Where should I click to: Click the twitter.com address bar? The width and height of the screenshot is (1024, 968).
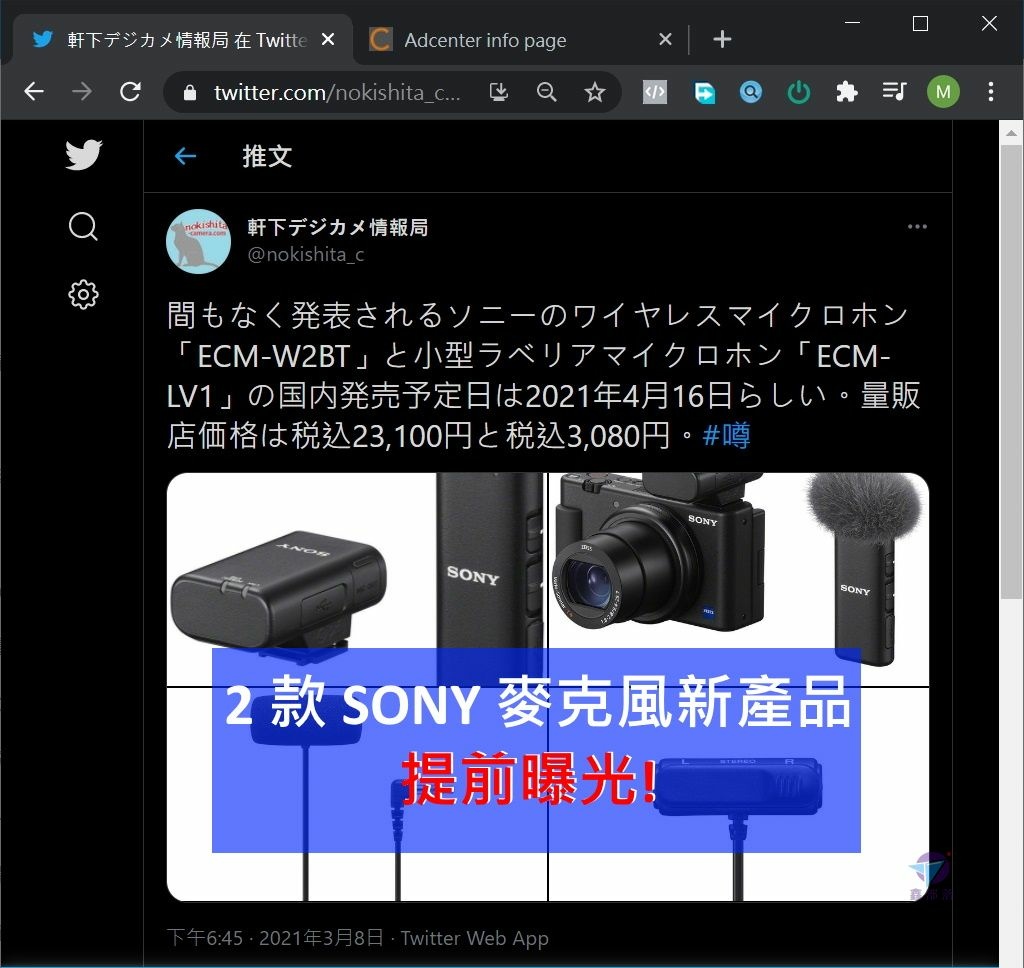click(x=337, y=93)
